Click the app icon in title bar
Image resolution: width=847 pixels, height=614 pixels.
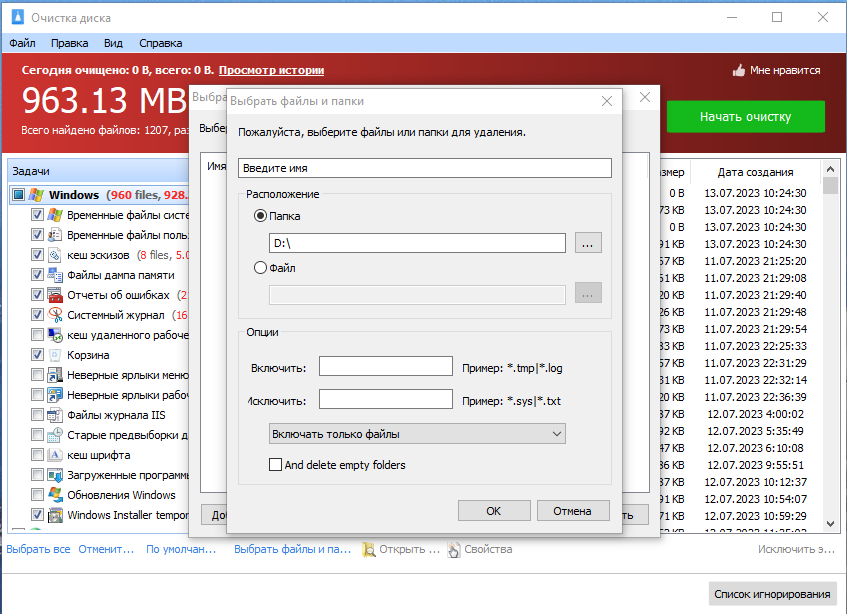18,17
